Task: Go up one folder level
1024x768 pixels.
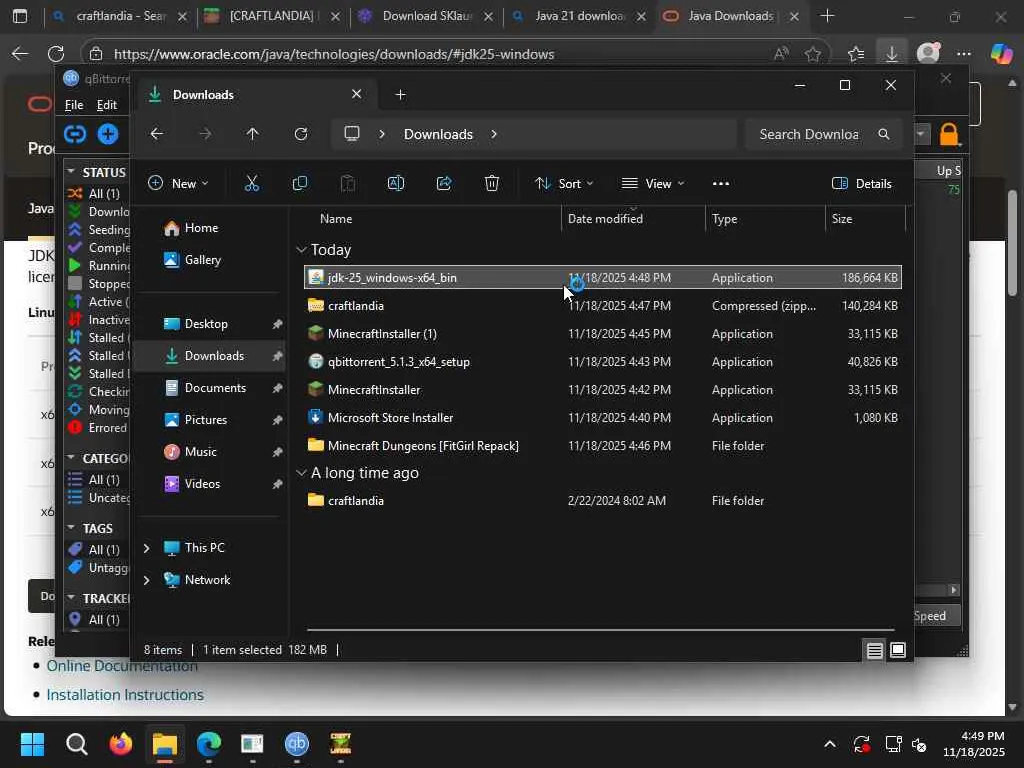Action: (252, 134)
